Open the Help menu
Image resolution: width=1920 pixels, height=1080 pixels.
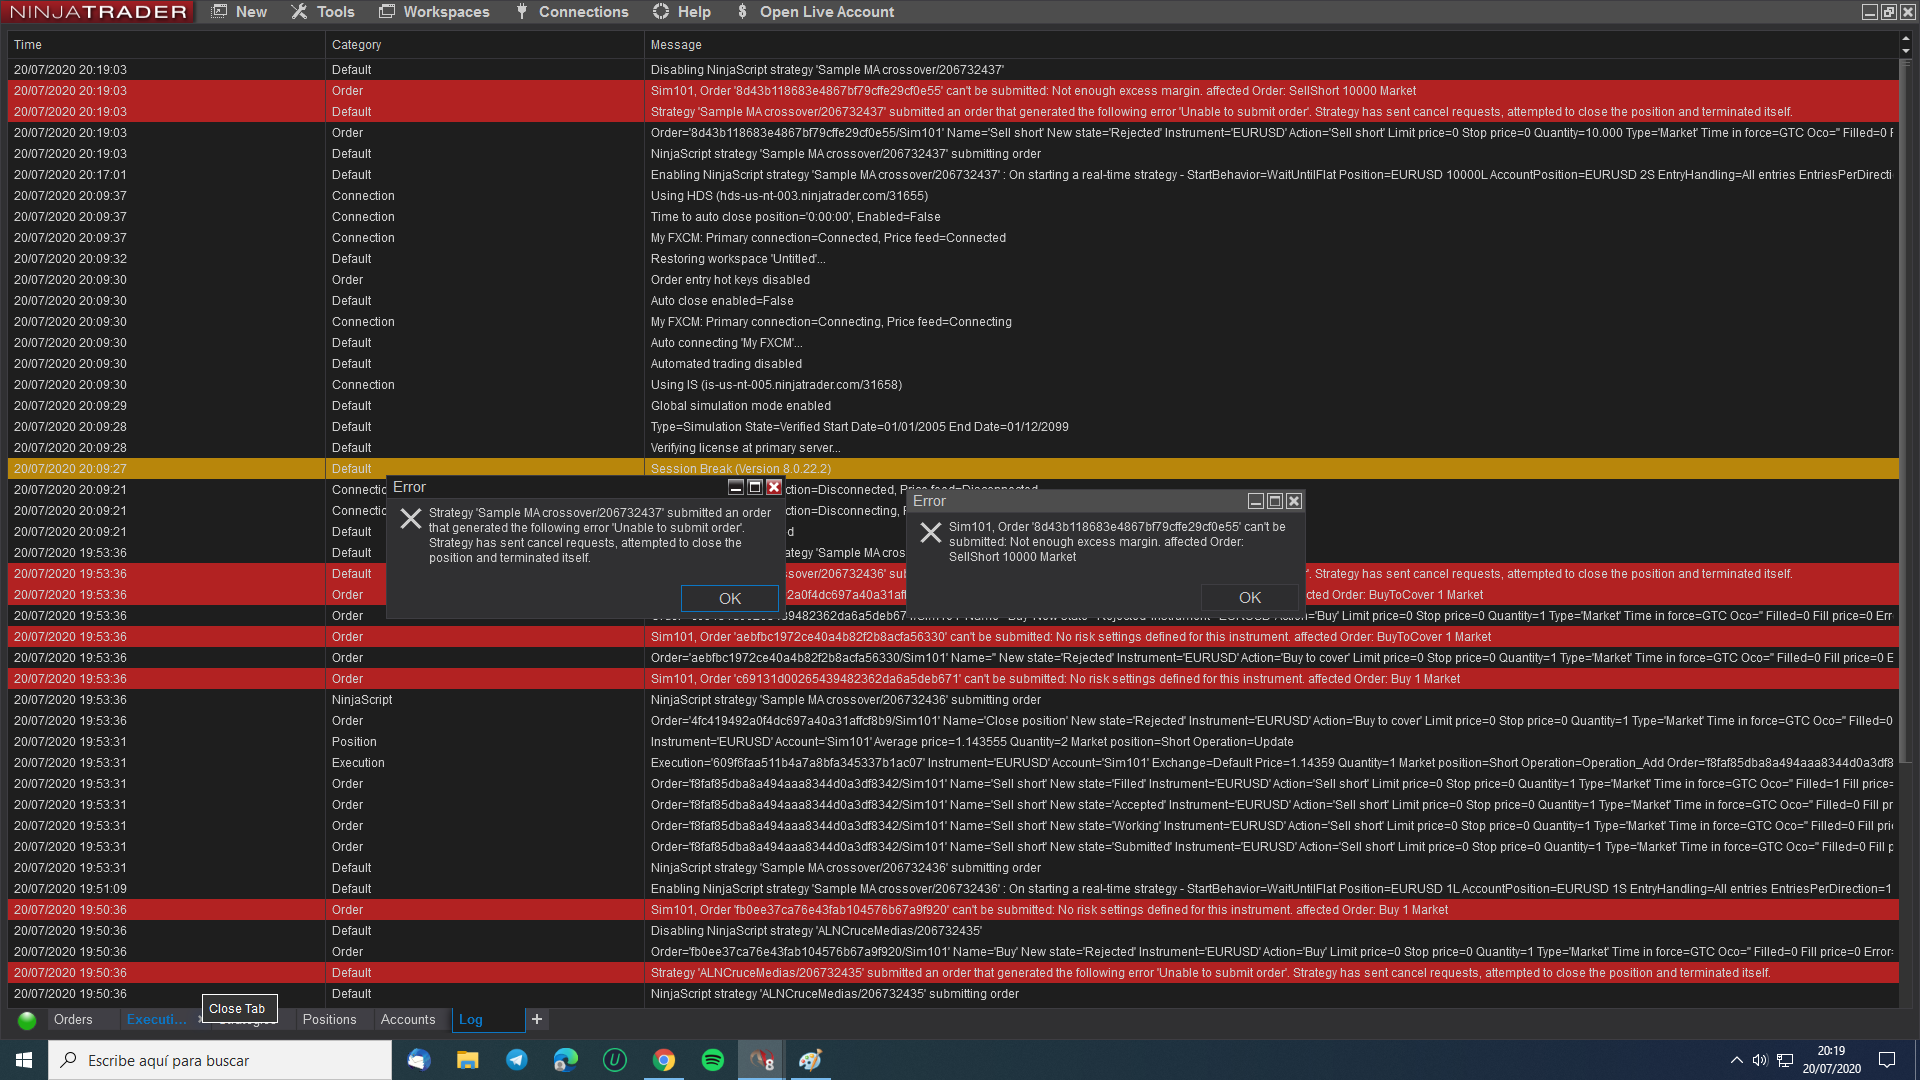point(682,12)
